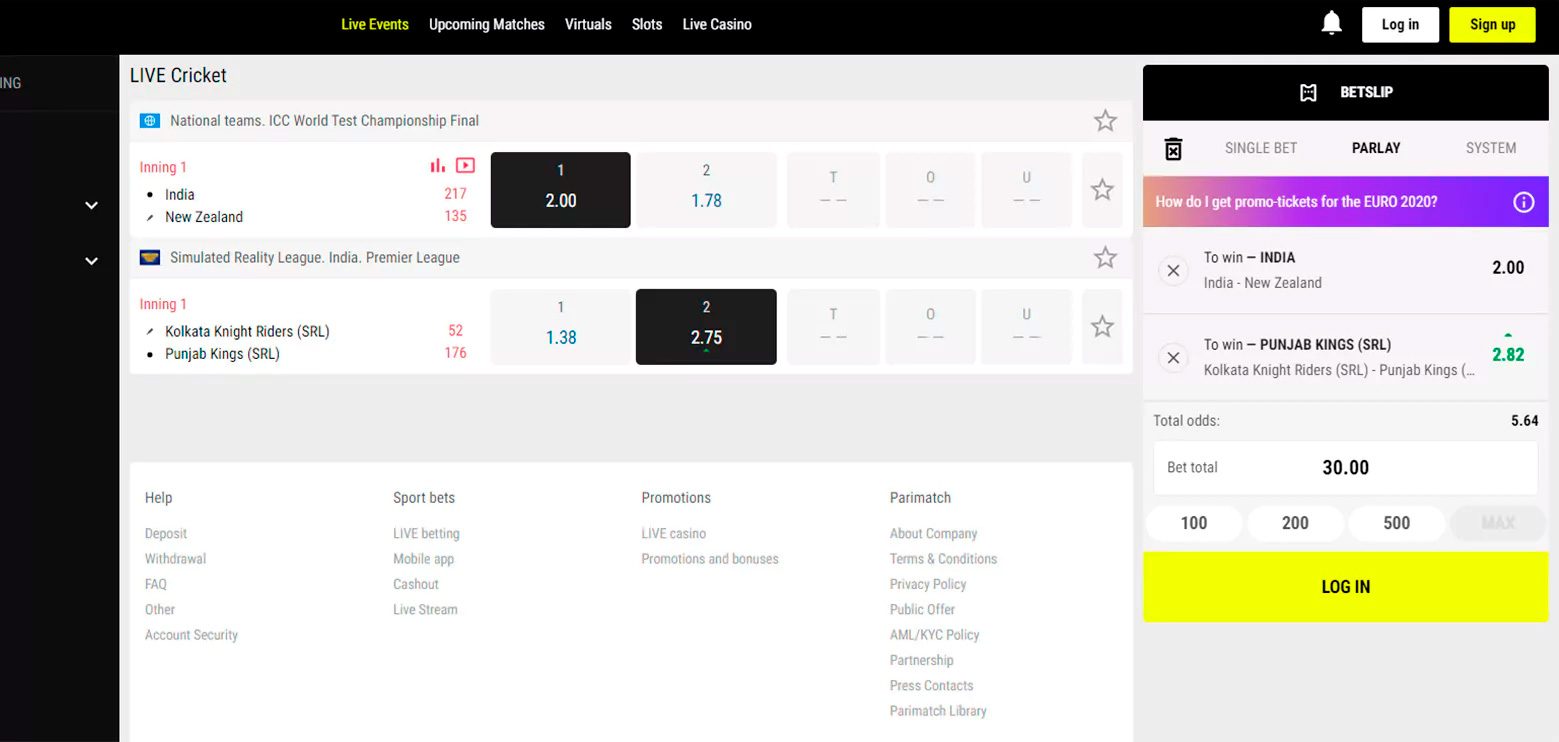Click the MAX bet button
This screenshot has width=1559, height=742.
click(1498, 523)
